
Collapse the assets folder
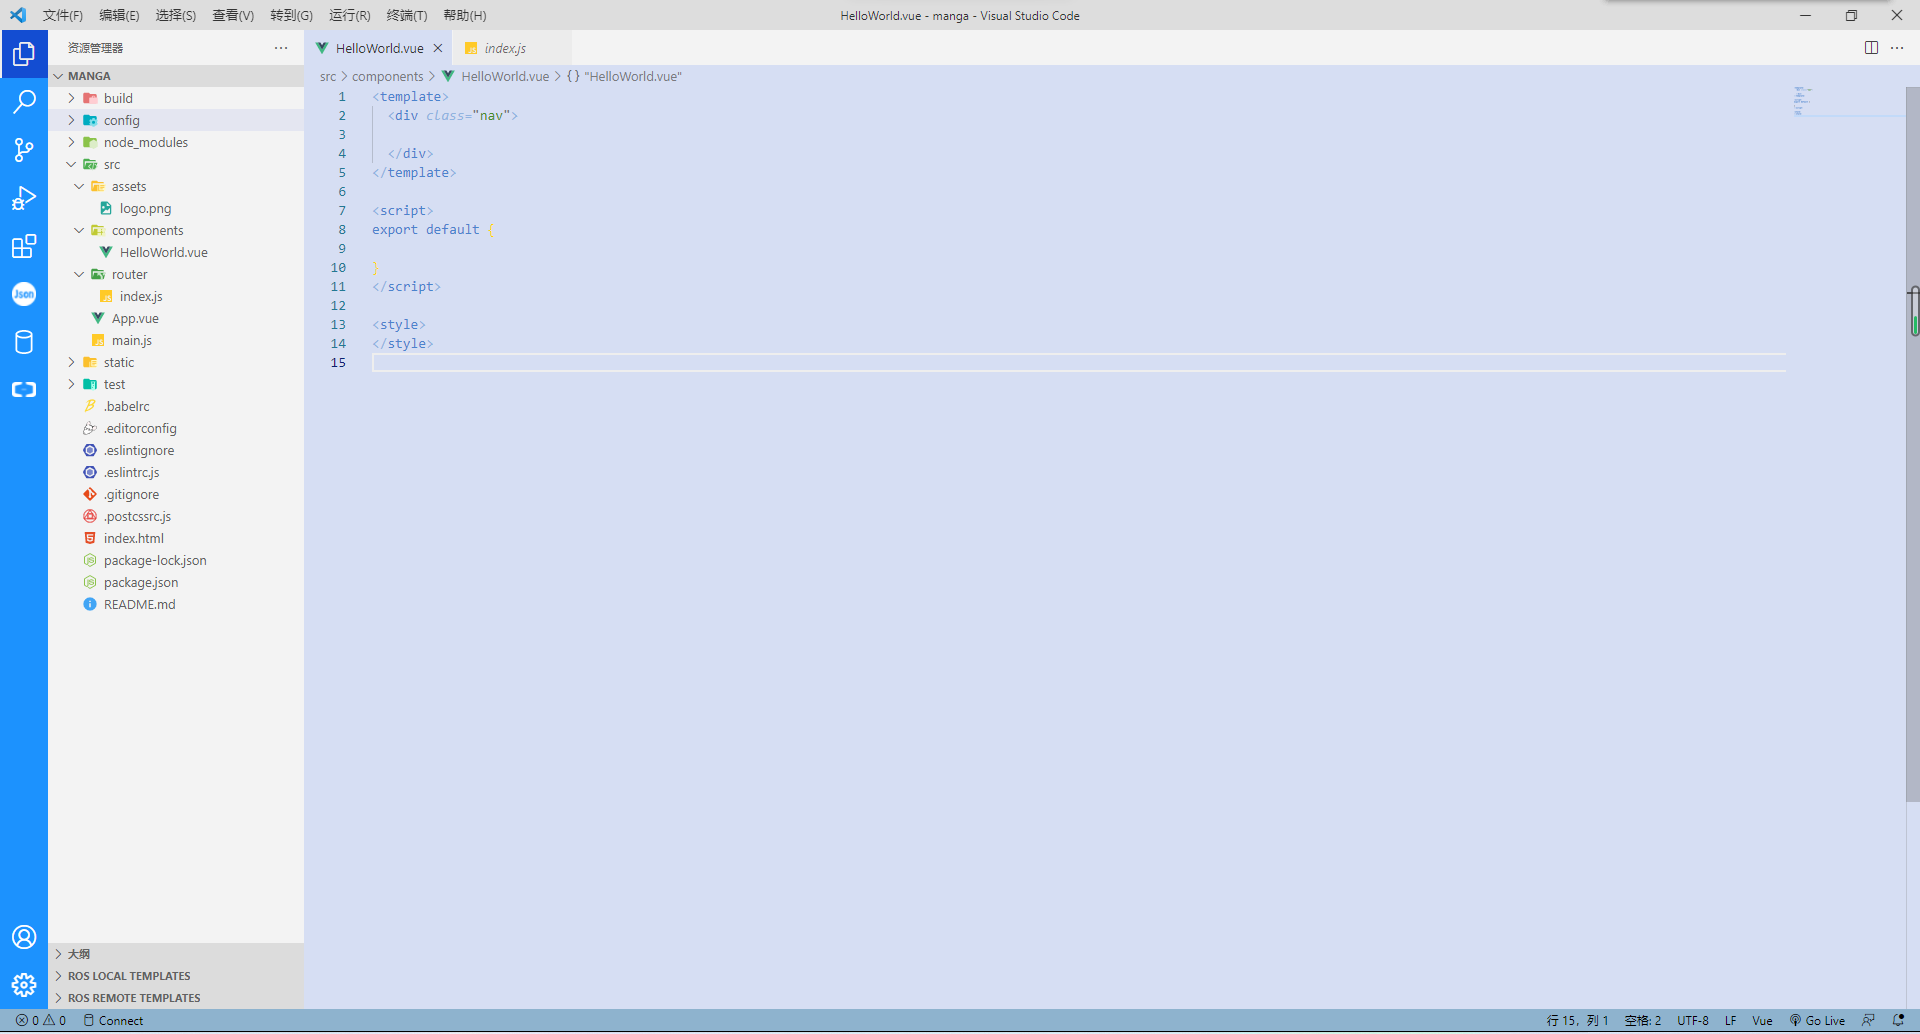(x=176, y=186)
